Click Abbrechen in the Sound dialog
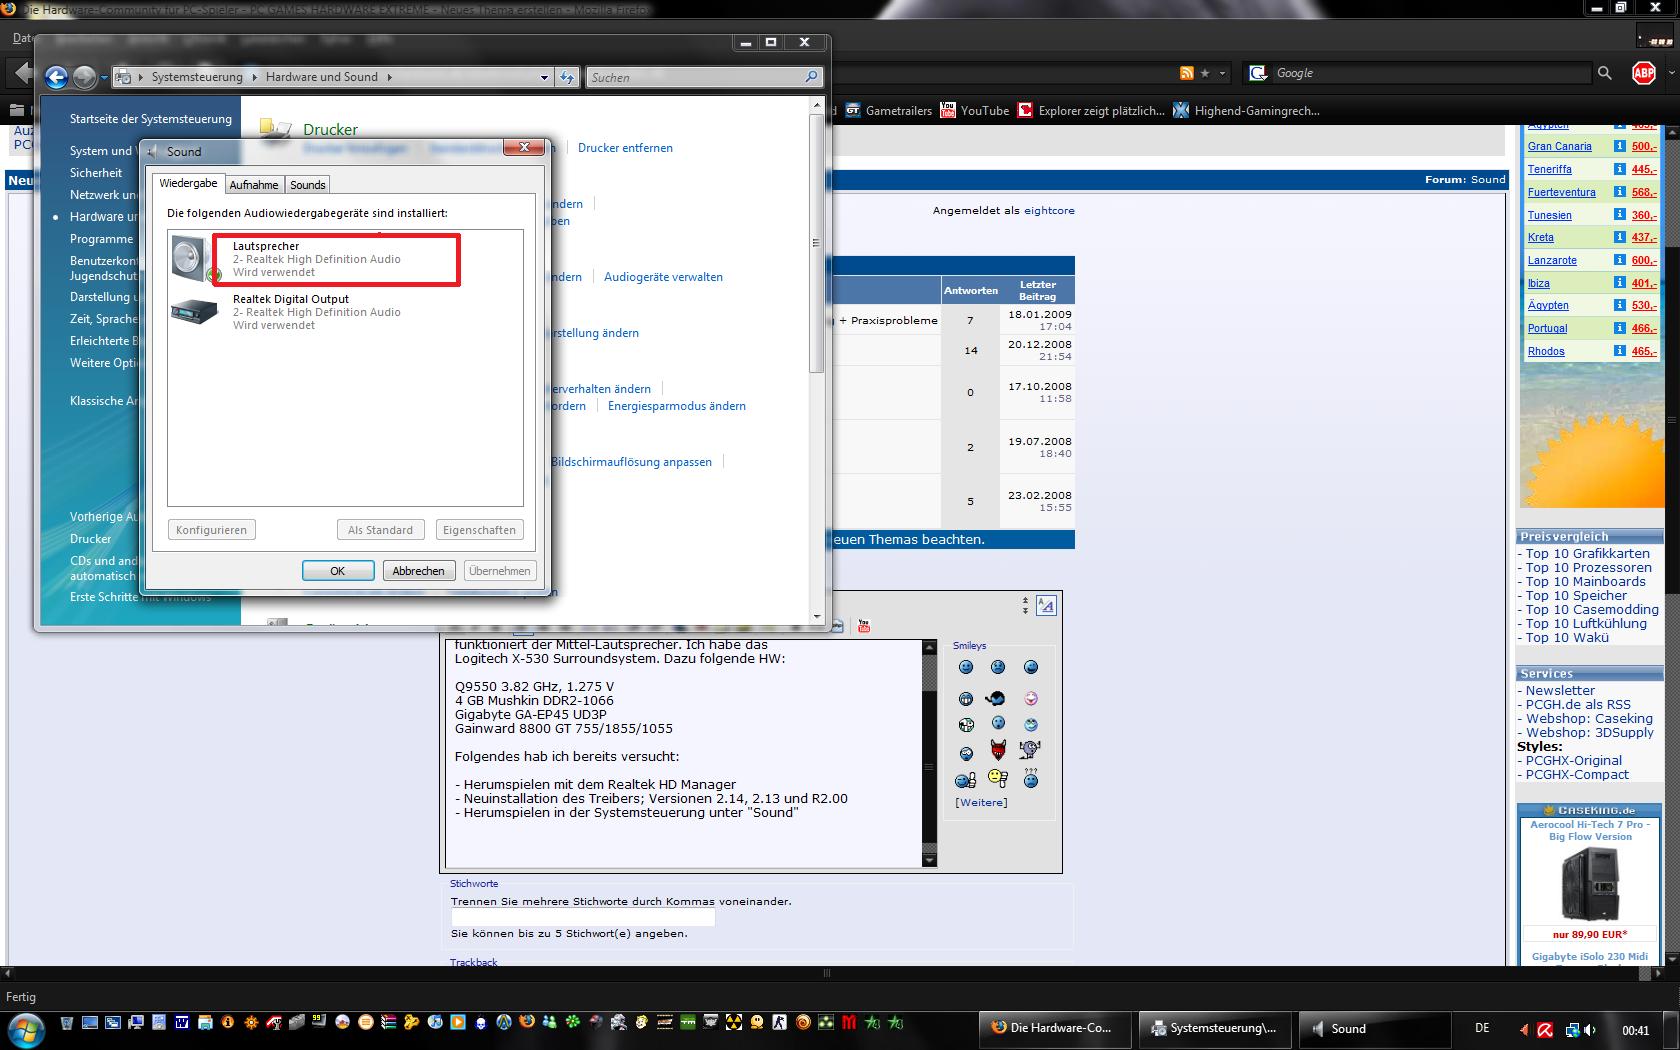Viewport: 1680px width, 1050px height. pyautogui.click(x=418, y=571)
